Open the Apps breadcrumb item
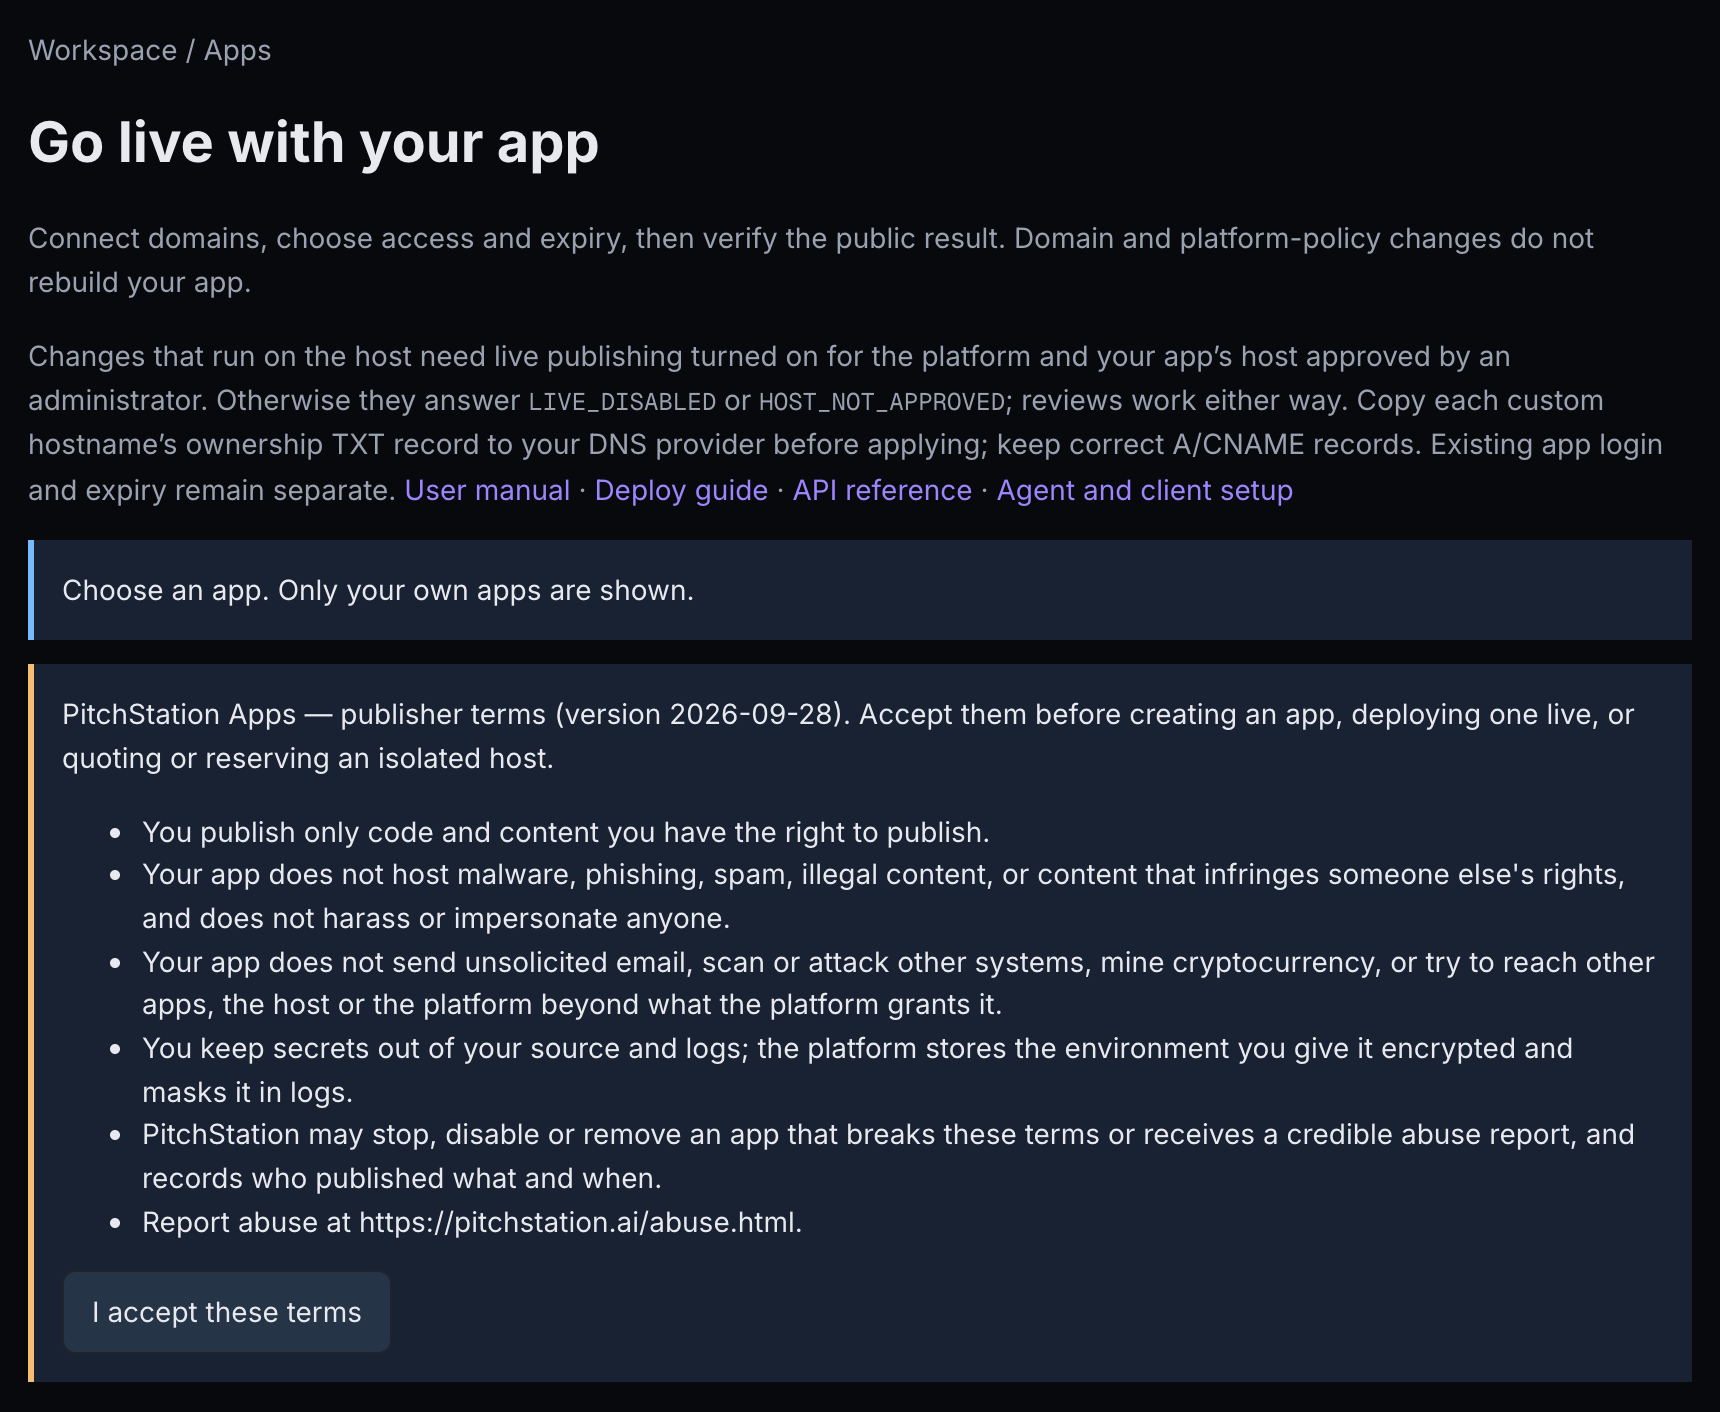Image resolution: width=1720 pixels, height=1412 pixels. pos(237,50)
